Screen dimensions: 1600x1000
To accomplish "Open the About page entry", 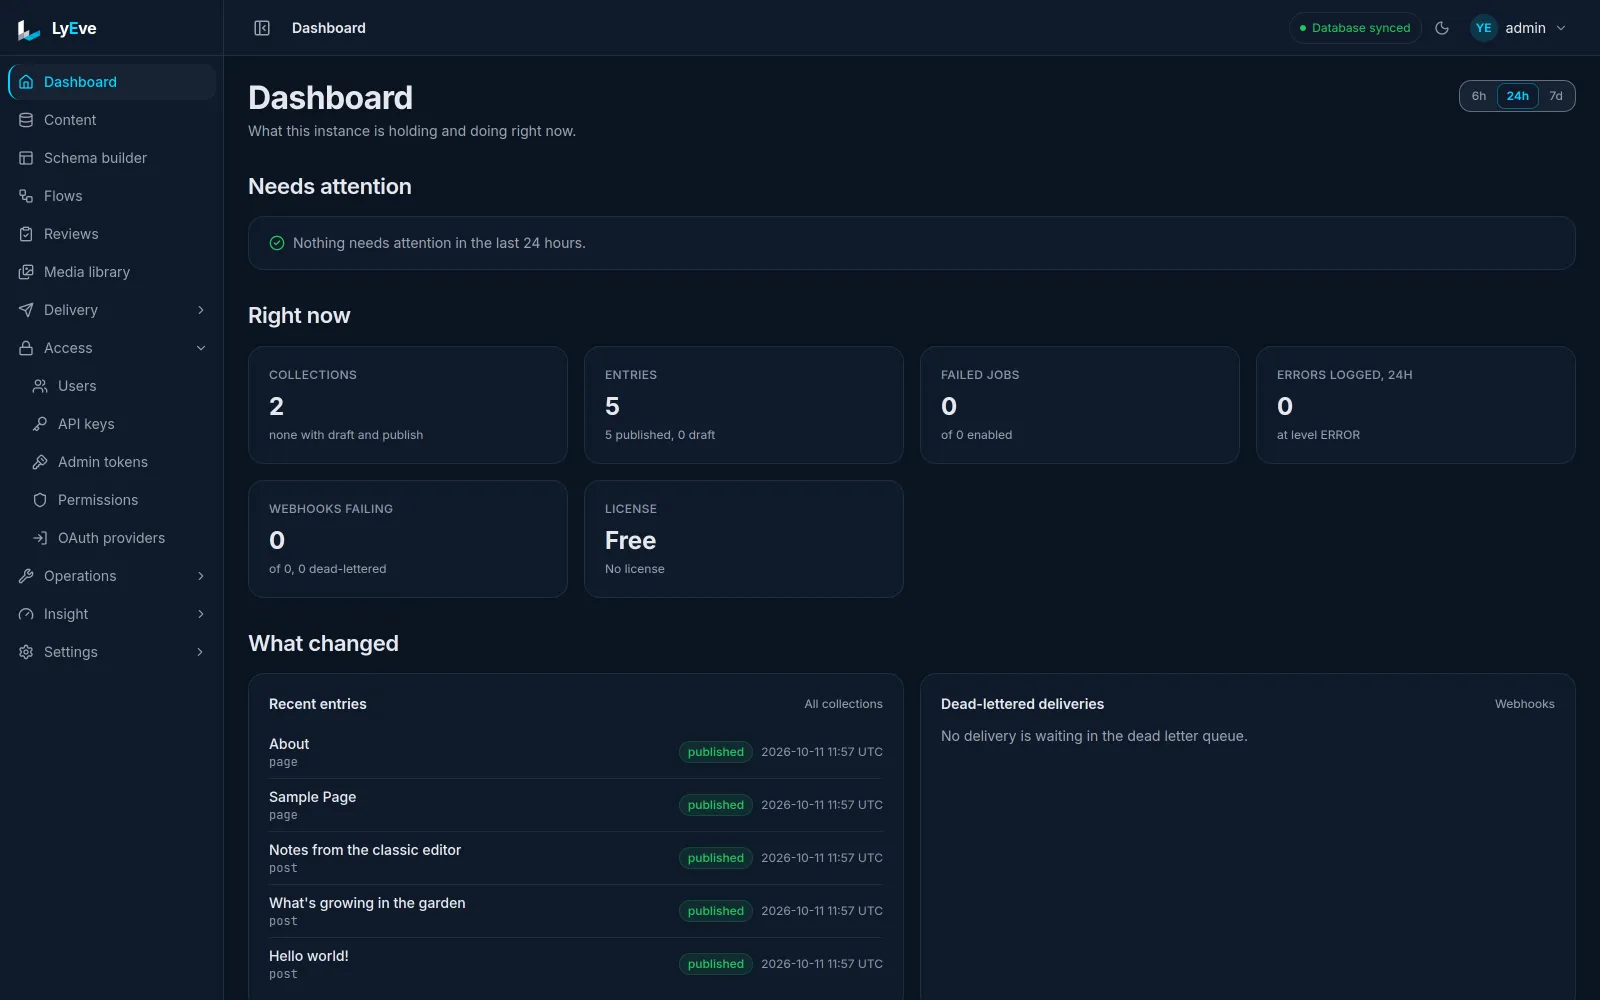I will coord(576,752).
